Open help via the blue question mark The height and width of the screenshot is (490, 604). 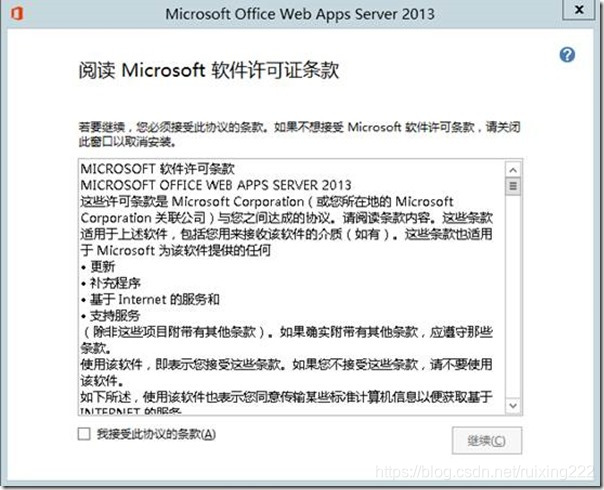567,55
